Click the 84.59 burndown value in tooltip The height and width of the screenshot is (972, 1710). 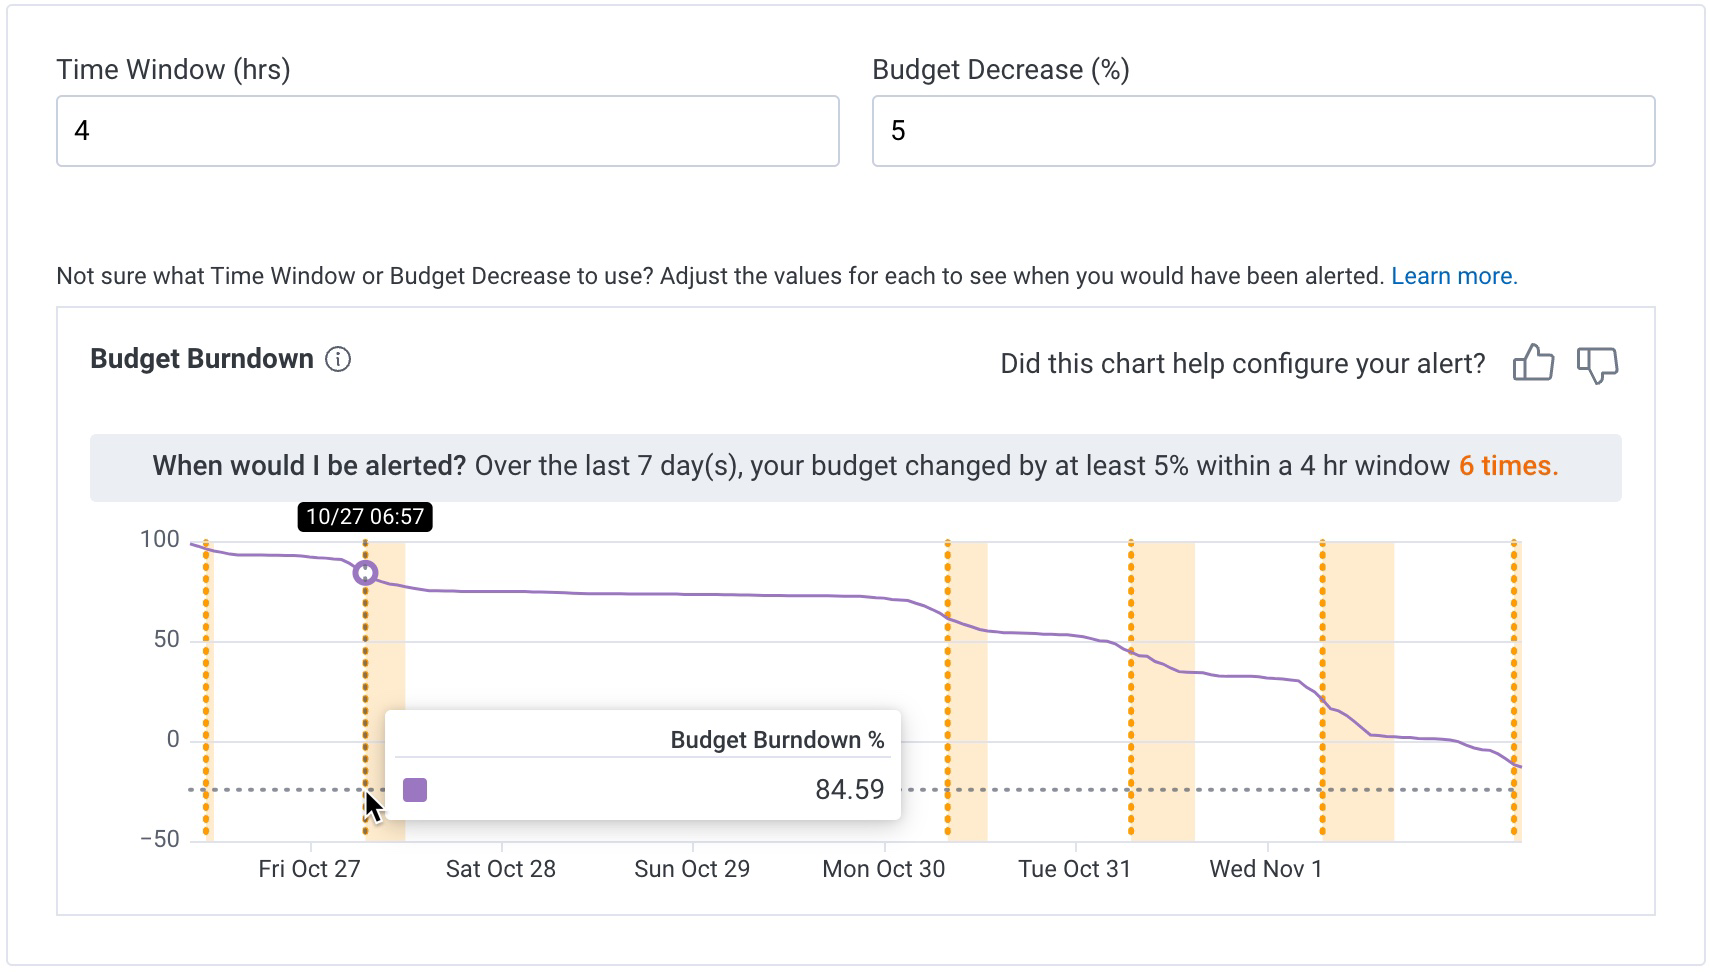click(x=849, y=790)
